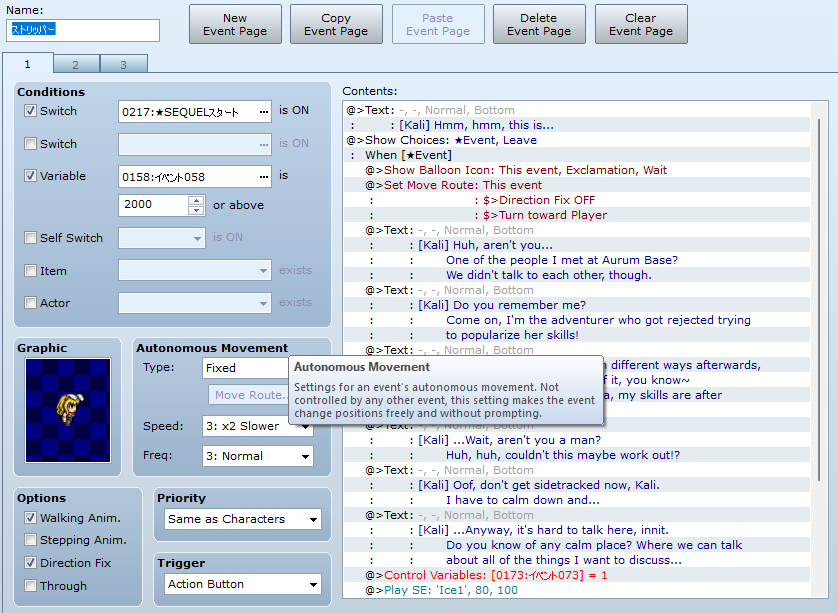
Task: Uncheck the first Switch condition
Action: click(x=31, y=111)
